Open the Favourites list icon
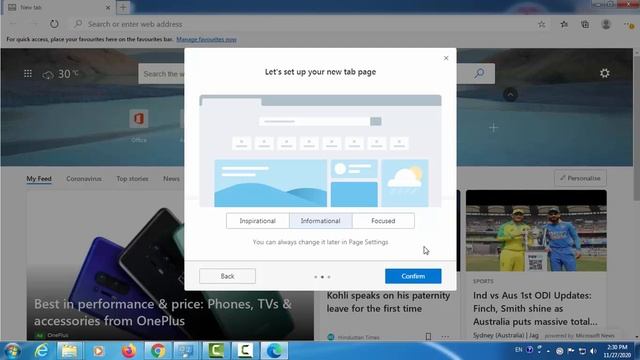The height and width of the screenshot is (360, 640). pos(564,24)
